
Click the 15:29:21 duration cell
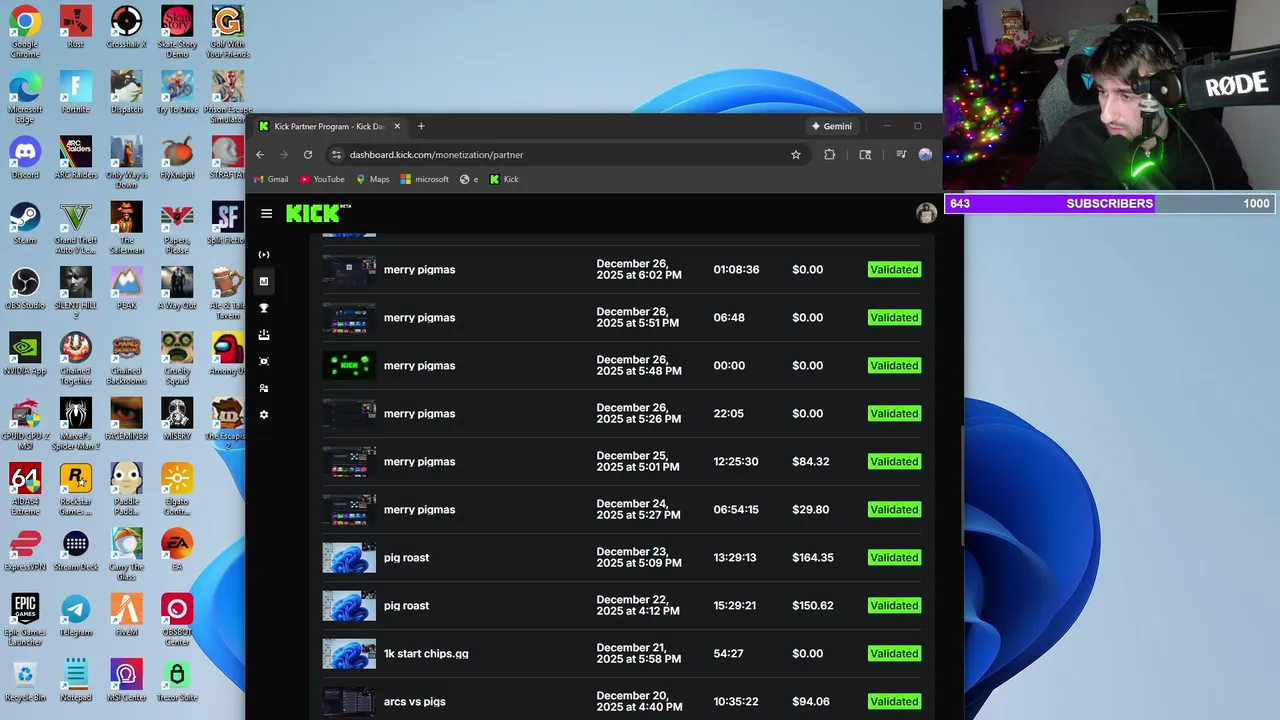pos(735,606)
